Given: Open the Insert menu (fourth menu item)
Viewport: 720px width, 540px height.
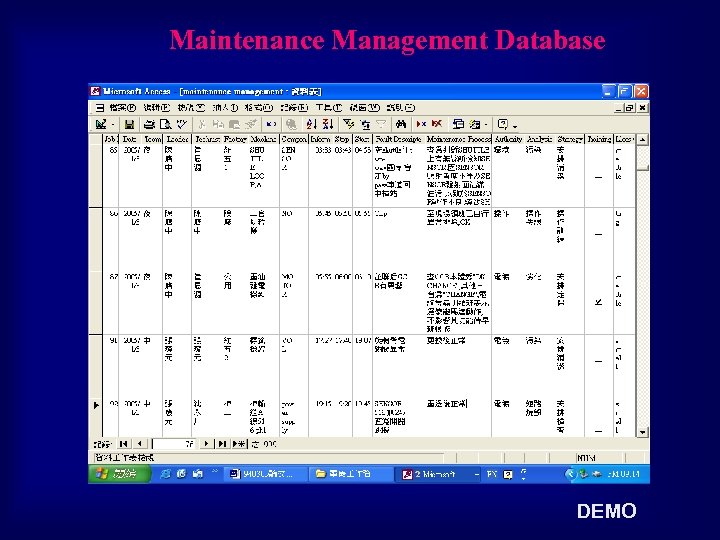Looking at the screenshot, I should (x=225, y=108).
